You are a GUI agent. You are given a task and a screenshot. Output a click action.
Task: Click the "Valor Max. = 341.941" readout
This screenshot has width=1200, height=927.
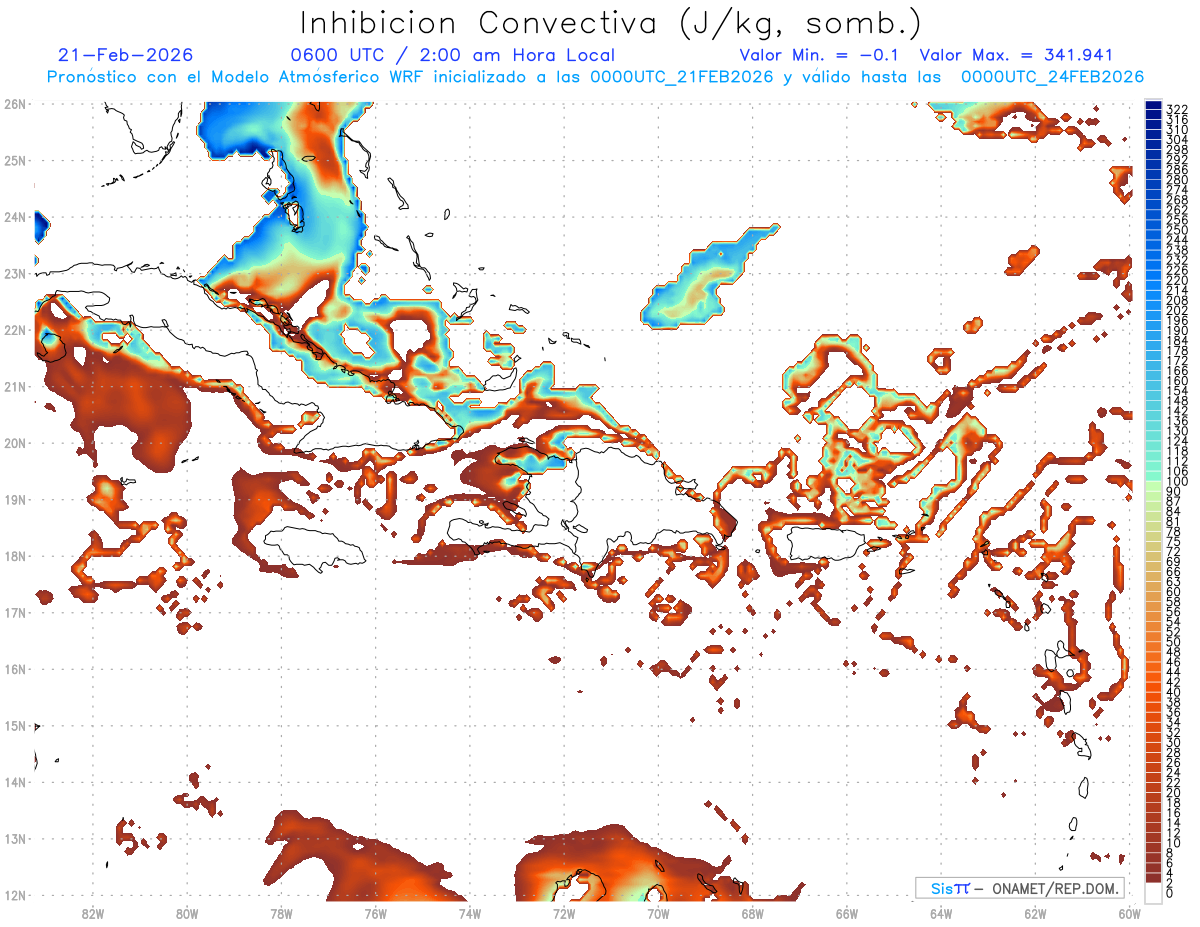pyautogui.click(x=1016, y=55)
